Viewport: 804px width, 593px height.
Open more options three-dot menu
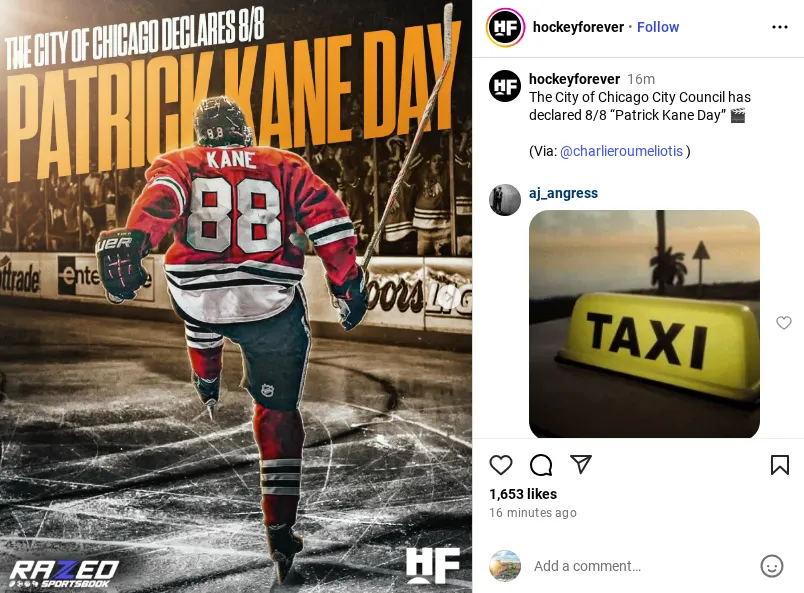point(779,27)
